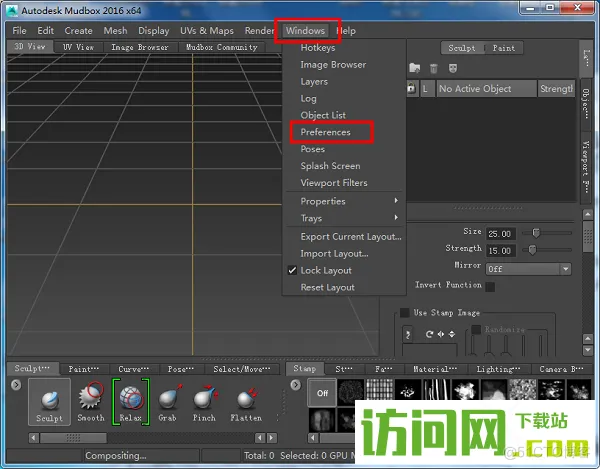Adjust the Size slider handle
Image resolution: width=600 pixels, height=469 pixels.
(536, 233)
